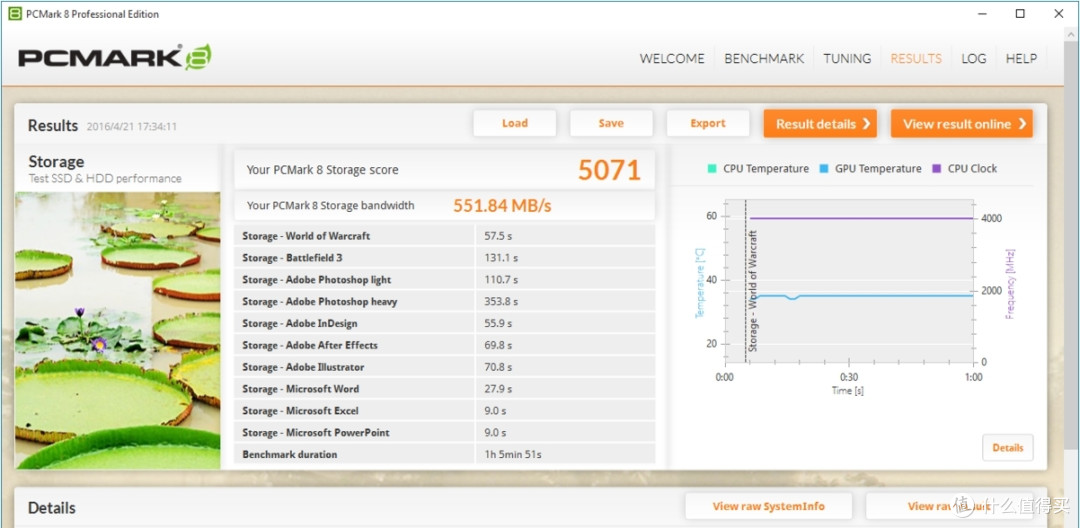The height and width of the screenshot is (528, 1080).
Task: Select Storage - Microsoft Word row
Action: coord(444,389)
